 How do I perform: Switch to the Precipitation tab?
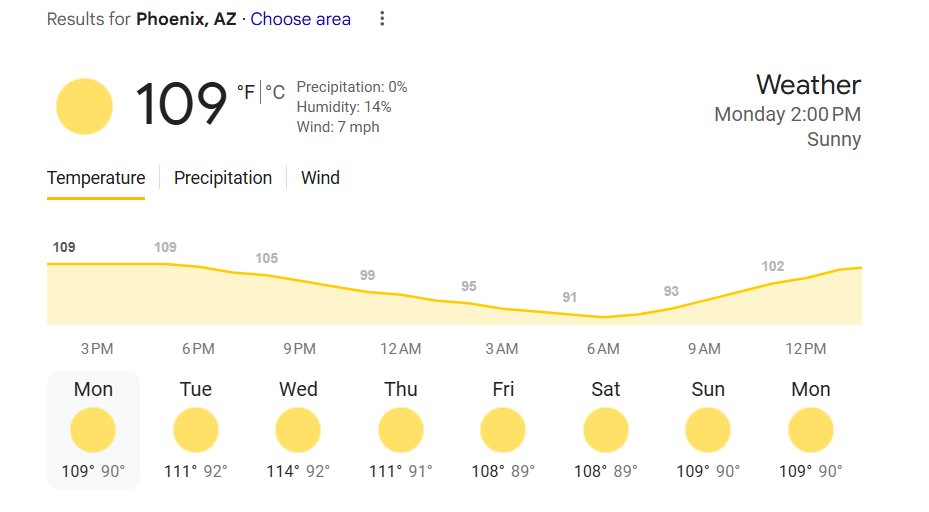tap(223, 178)
